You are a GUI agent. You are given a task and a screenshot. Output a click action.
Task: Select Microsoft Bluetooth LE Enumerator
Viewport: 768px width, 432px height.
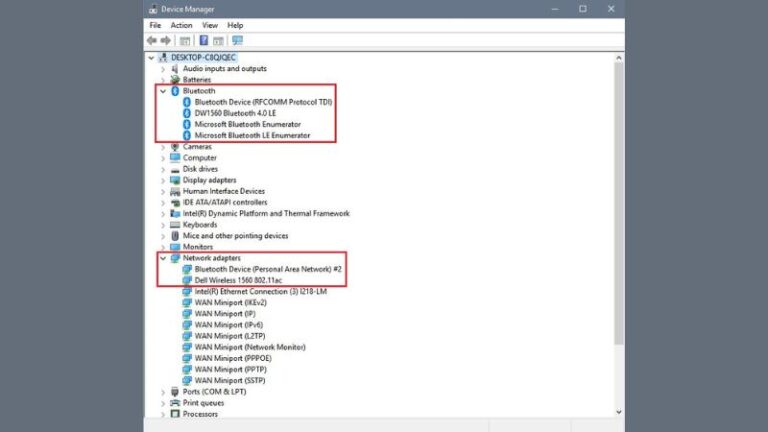click(252, 136)
